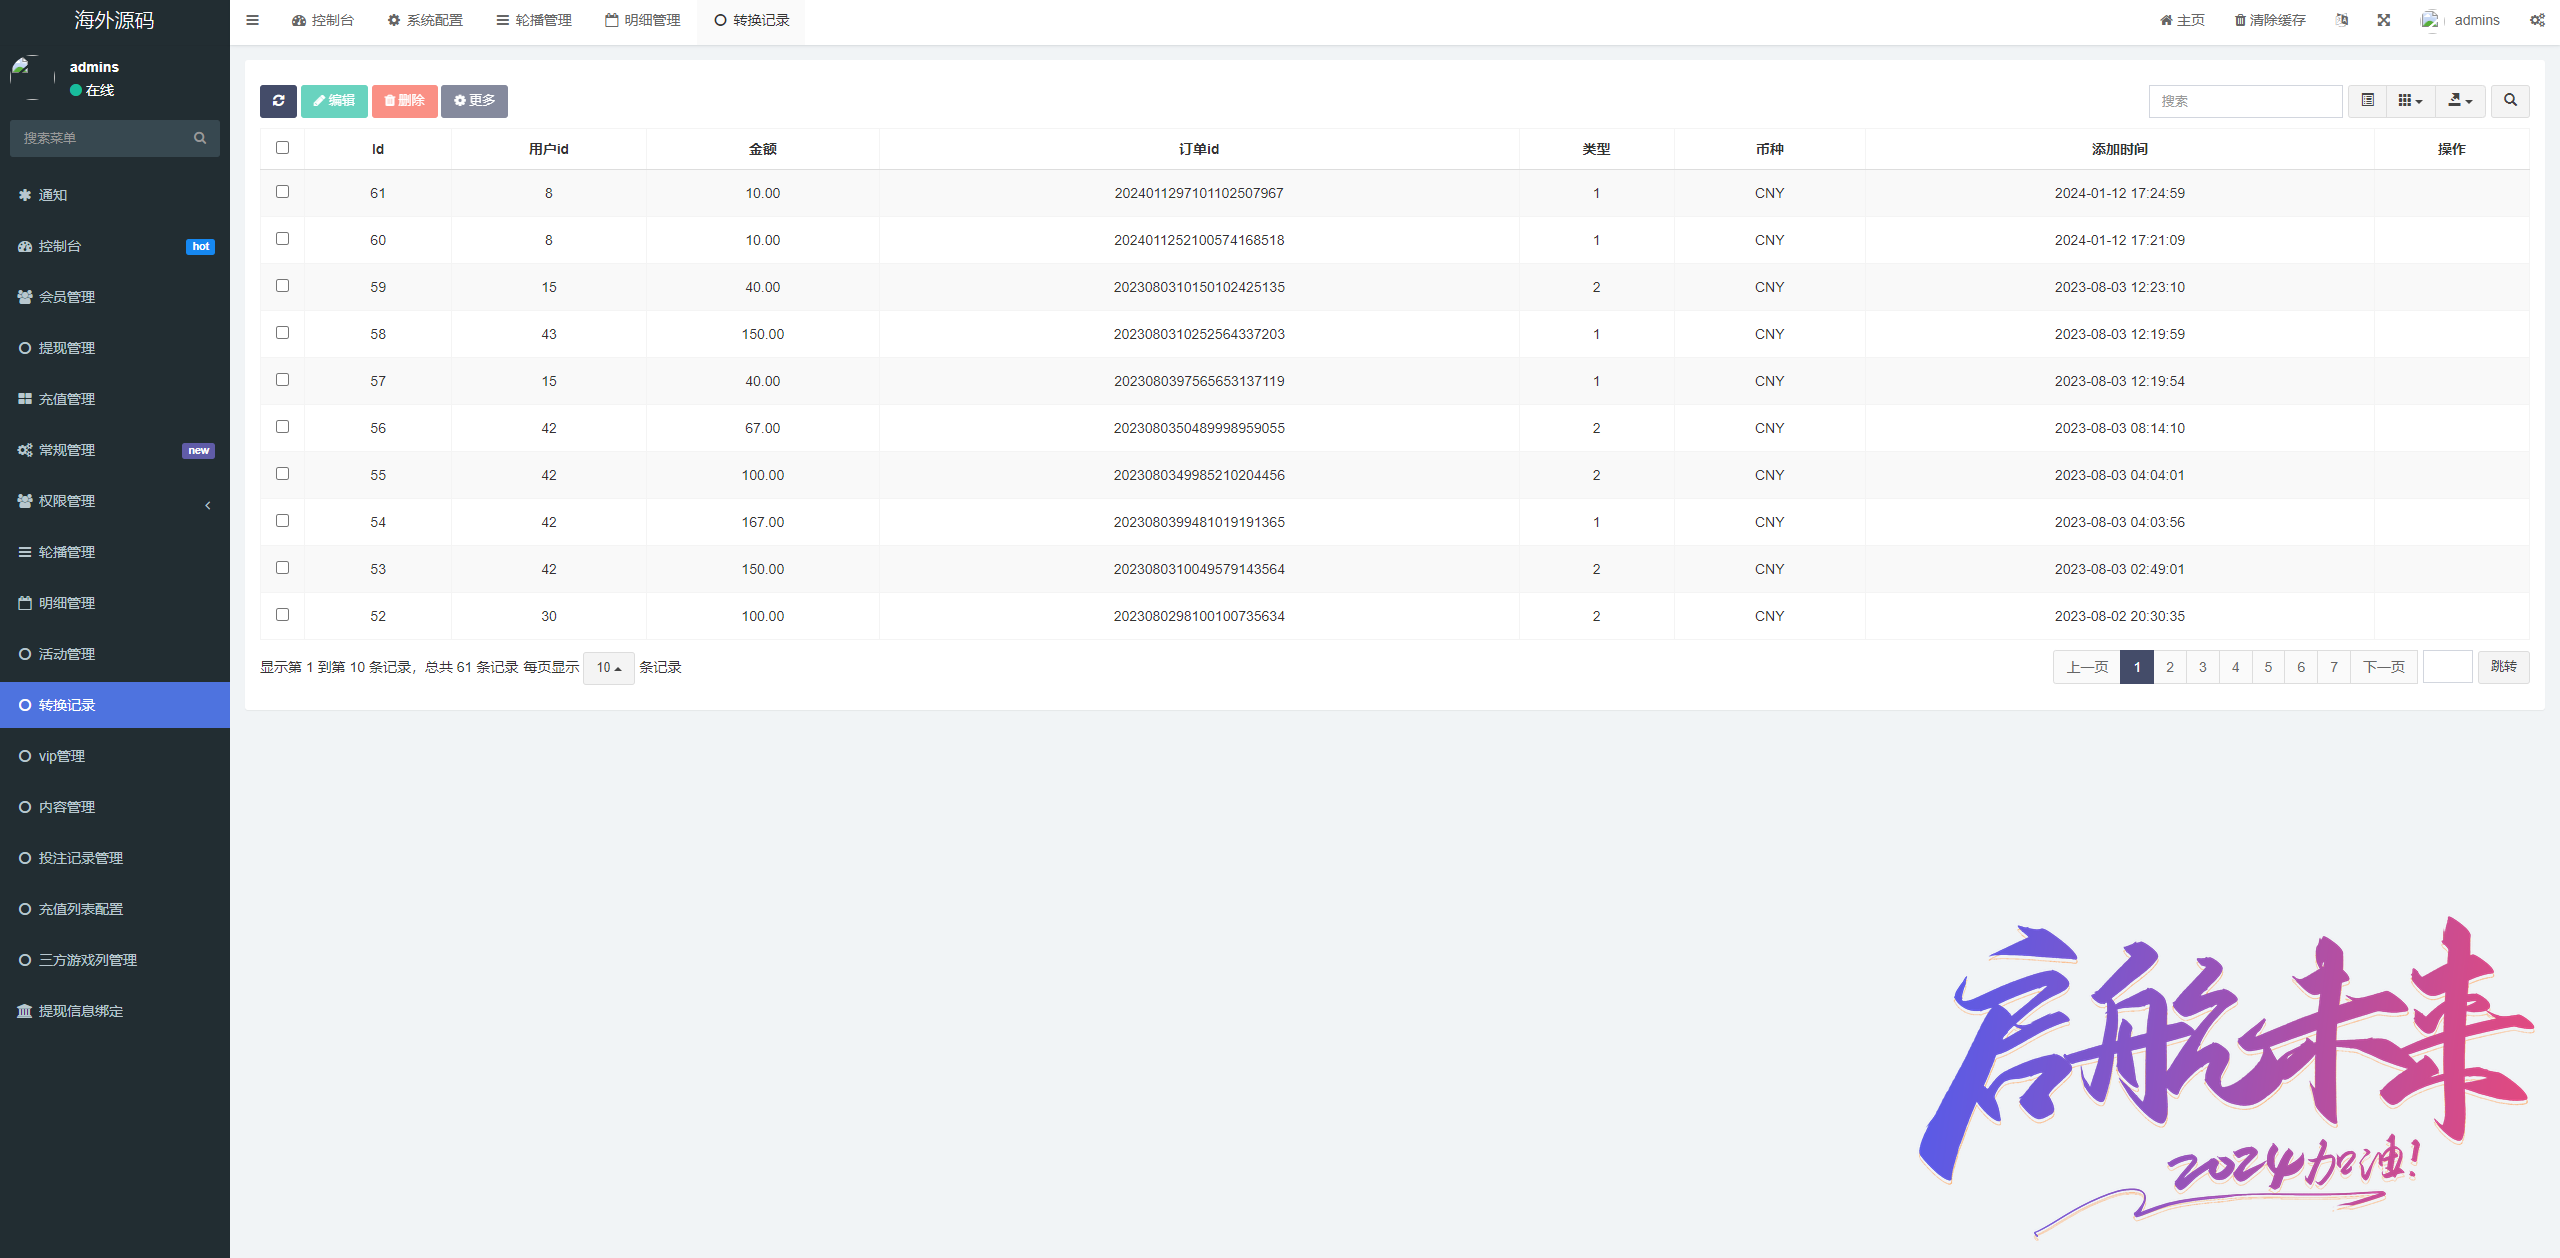Go to 主页 link
The height and width of the screenshot is (1258, 2560).
pyautogui.click(x=2182, y=20)
